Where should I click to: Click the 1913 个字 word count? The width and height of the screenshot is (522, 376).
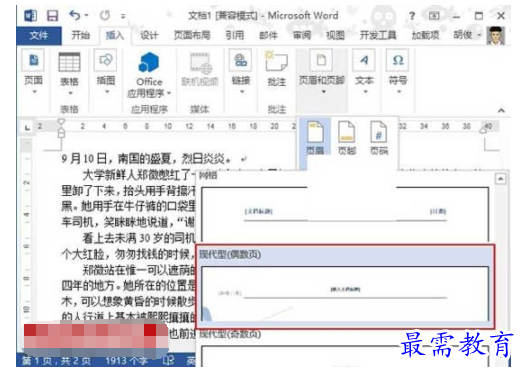pyautogui.click(x=126, y=361)
